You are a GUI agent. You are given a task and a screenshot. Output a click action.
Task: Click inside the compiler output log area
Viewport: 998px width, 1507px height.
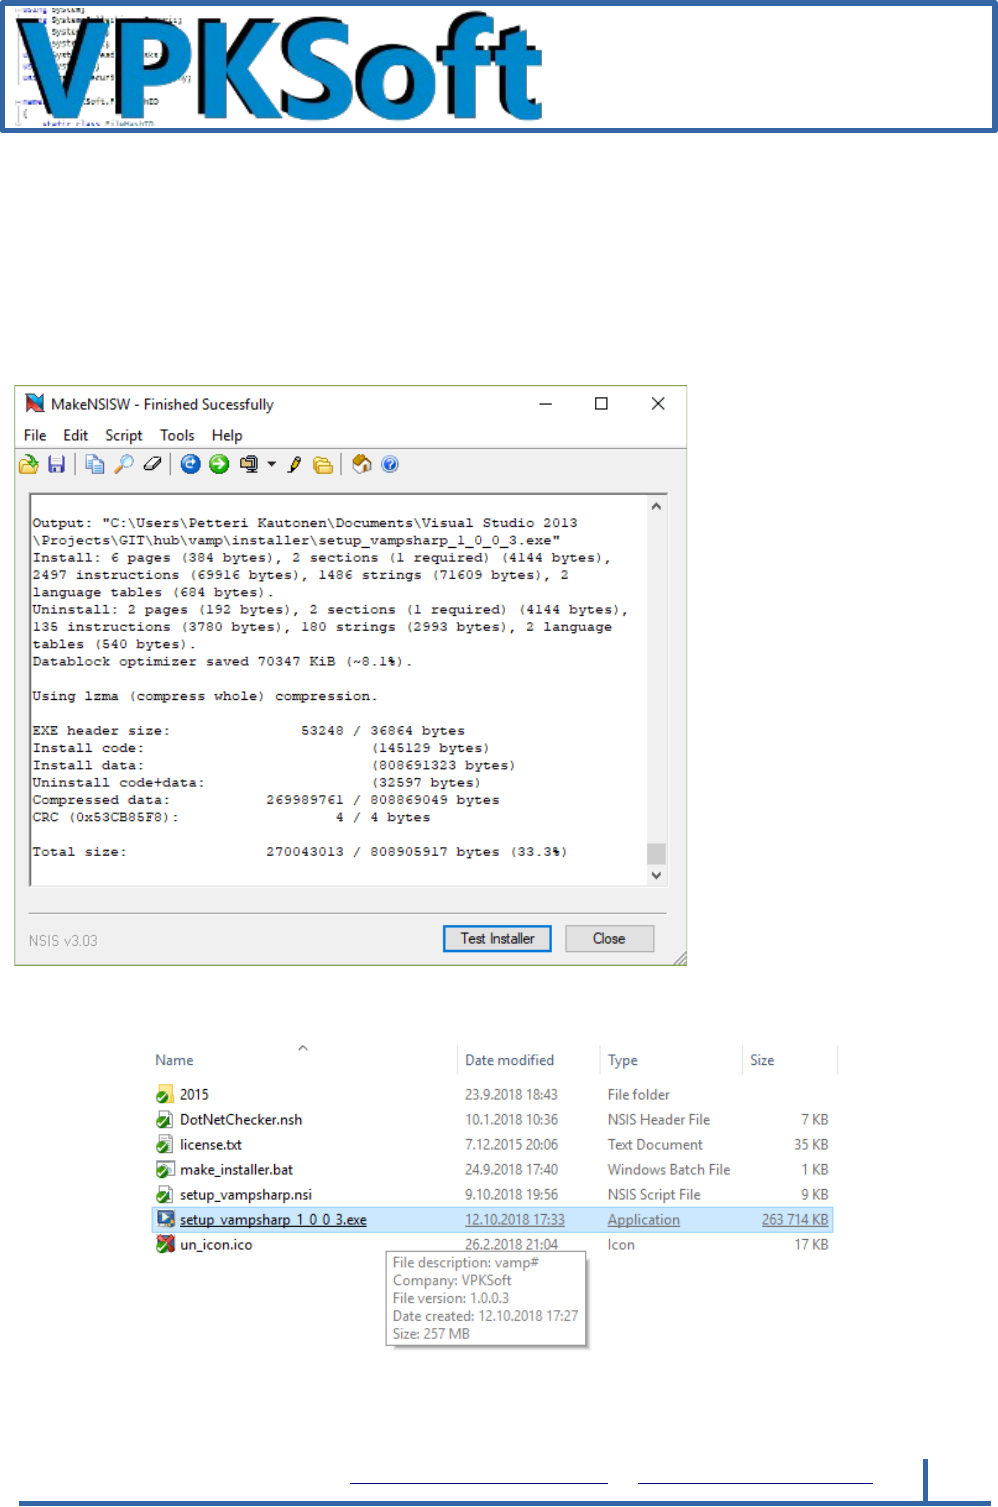pos(338,690)
